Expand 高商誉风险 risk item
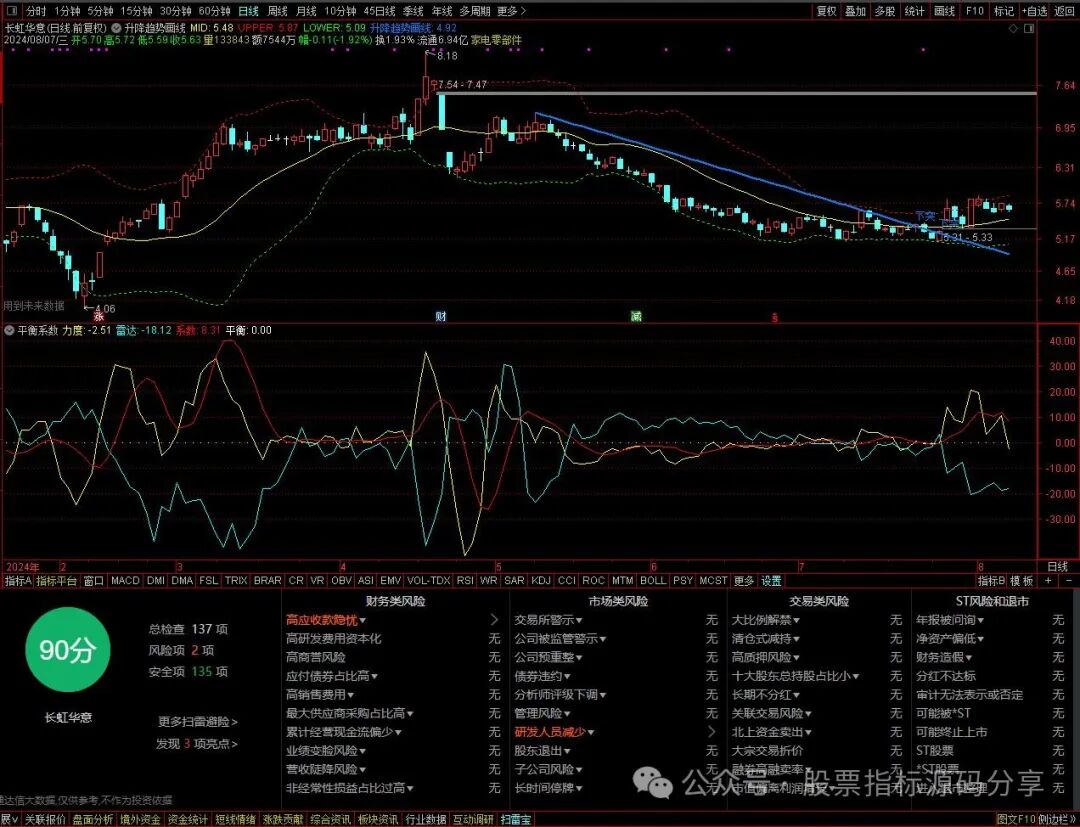 pyautogui.click(x=316, y=658)
